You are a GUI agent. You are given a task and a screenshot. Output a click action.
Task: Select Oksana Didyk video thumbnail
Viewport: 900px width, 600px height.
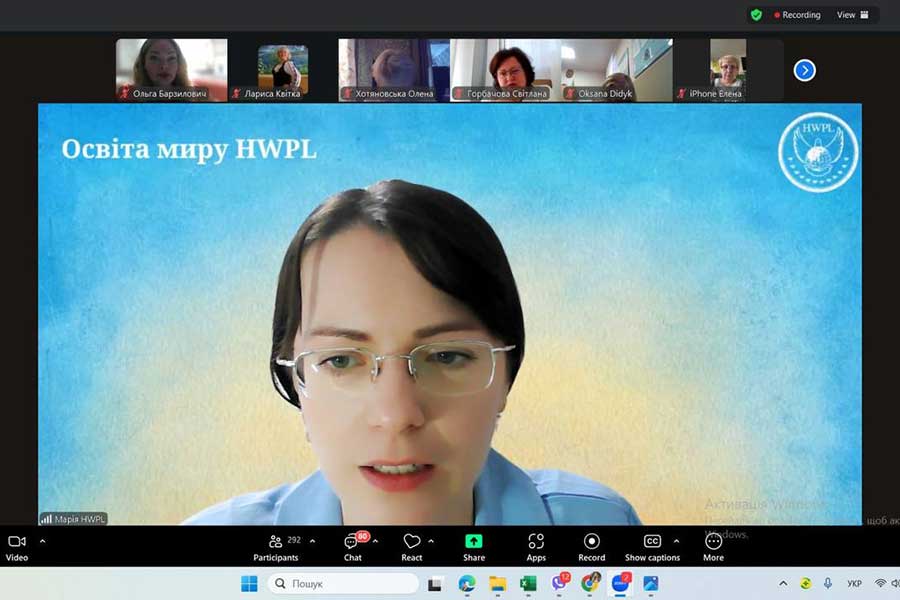(617, 70)
